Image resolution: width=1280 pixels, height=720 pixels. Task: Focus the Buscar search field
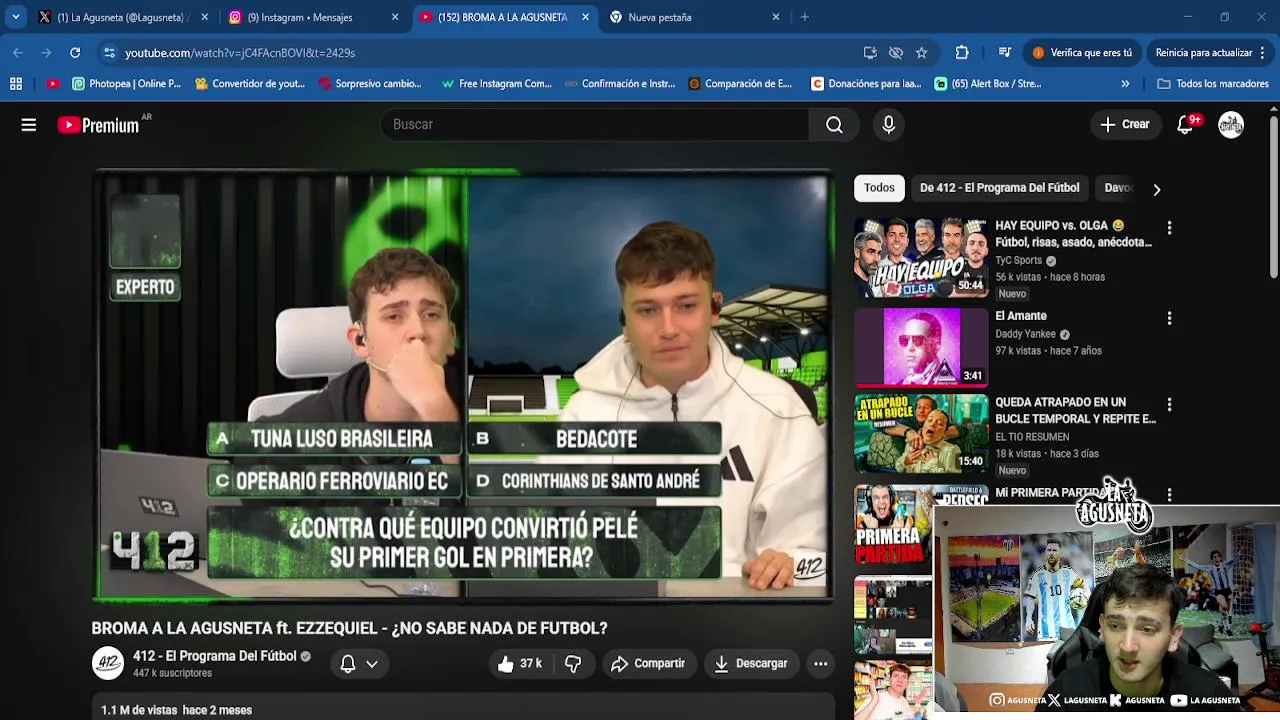click(x=594, y=125)
